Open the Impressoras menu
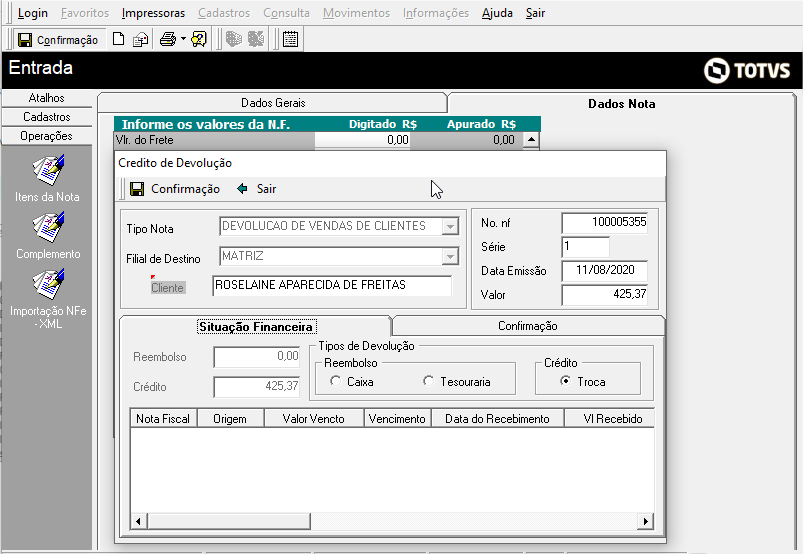This screenshot has width=803, height=554. pyautogui.click(x=153, y=13)
